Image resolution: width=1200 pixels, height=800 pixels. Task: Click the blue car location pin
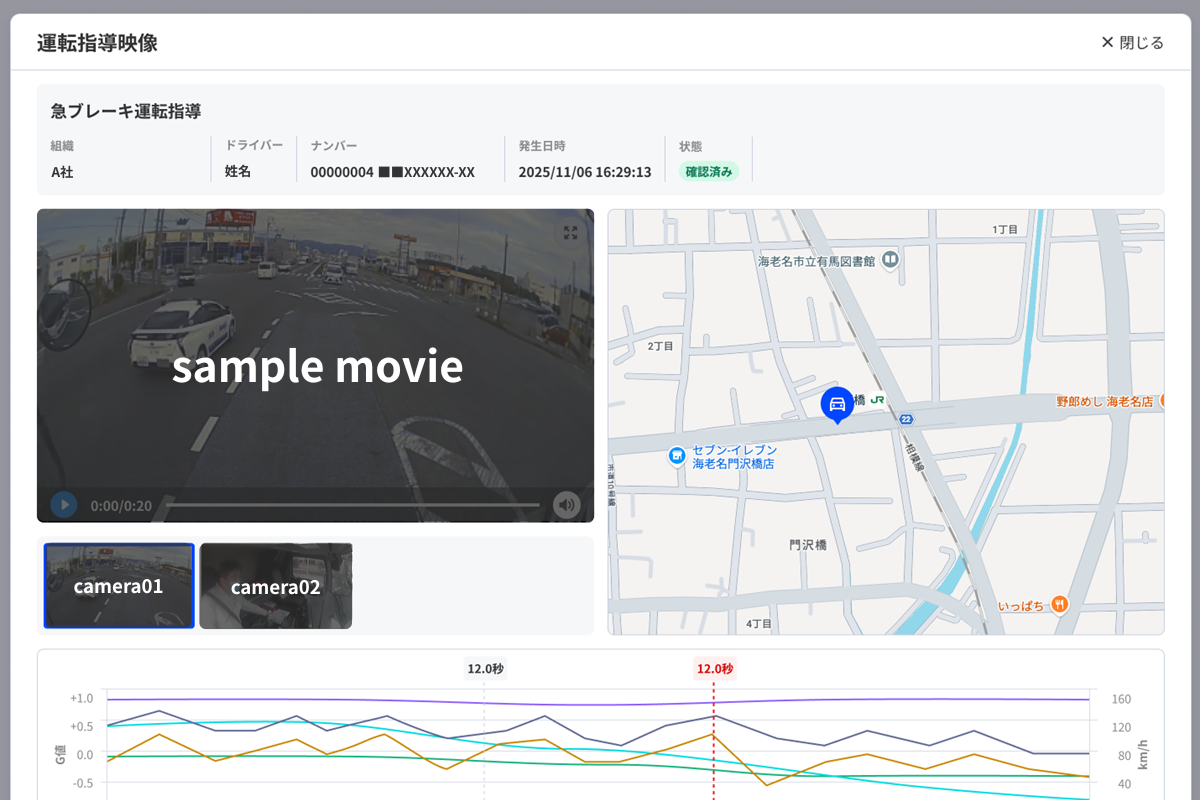point(837,405)
